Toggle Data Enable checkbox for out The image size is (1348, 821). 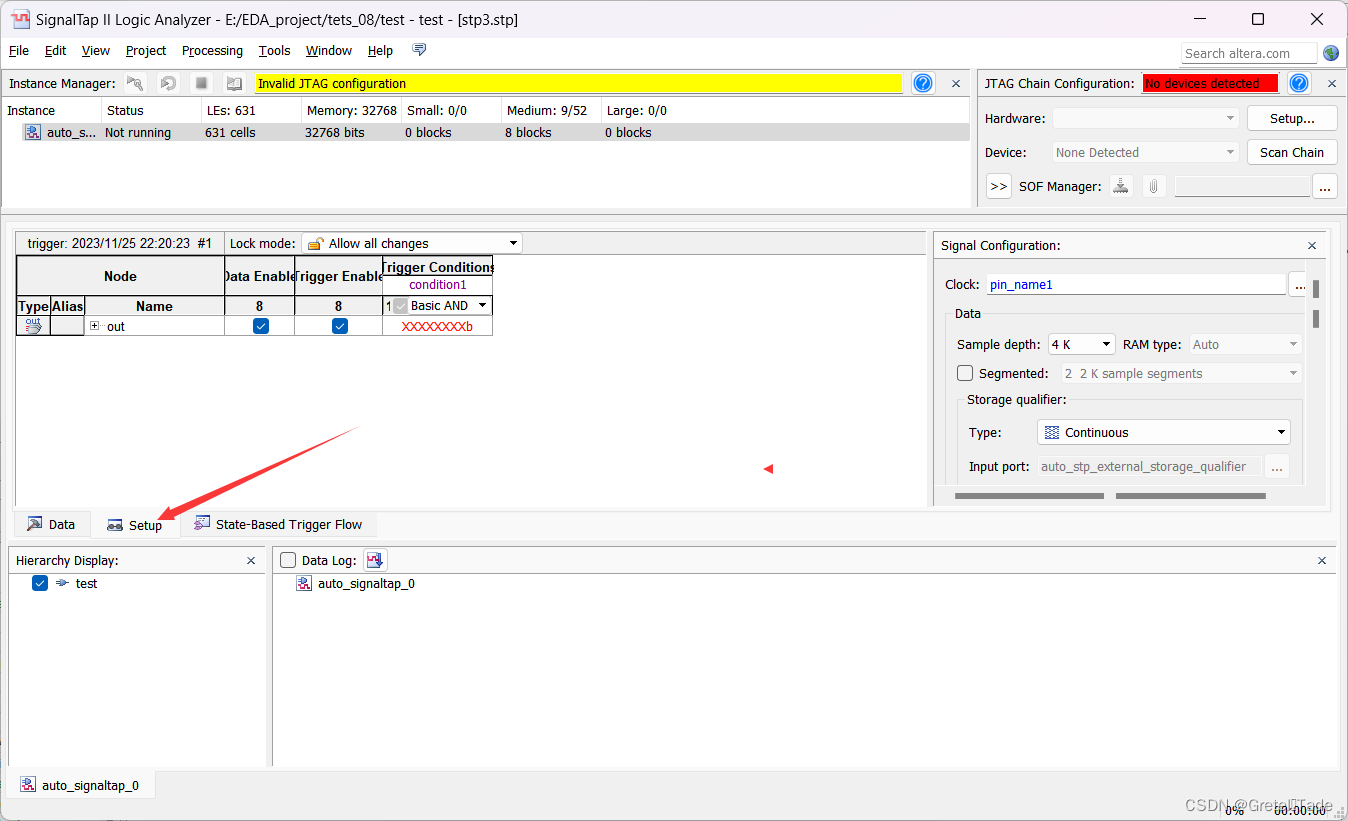(261, 326)
